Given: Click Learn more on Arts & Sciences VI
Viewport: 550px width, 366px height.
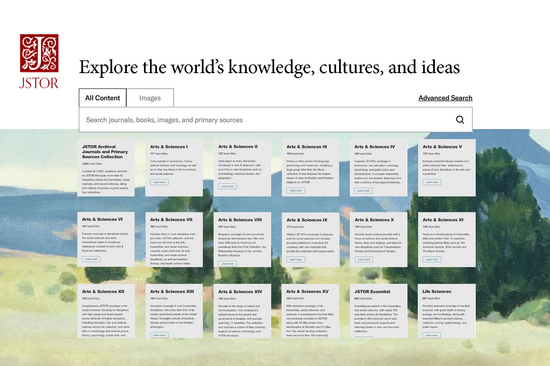Looking at the screenshot, I should tap(91, 259).
